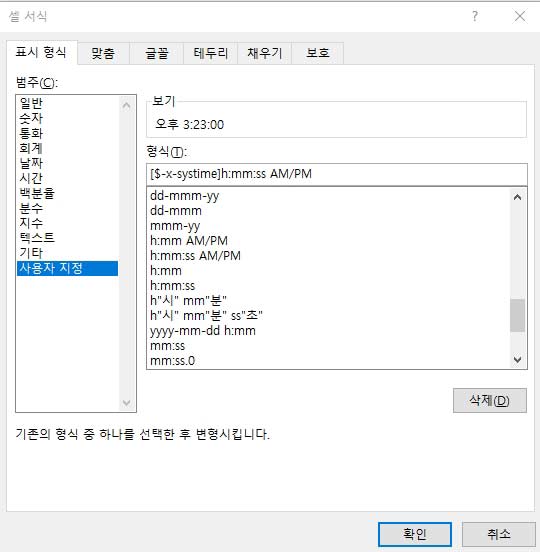
Task: Switch to the 맞춤 tab
Action: pos(103,53)
